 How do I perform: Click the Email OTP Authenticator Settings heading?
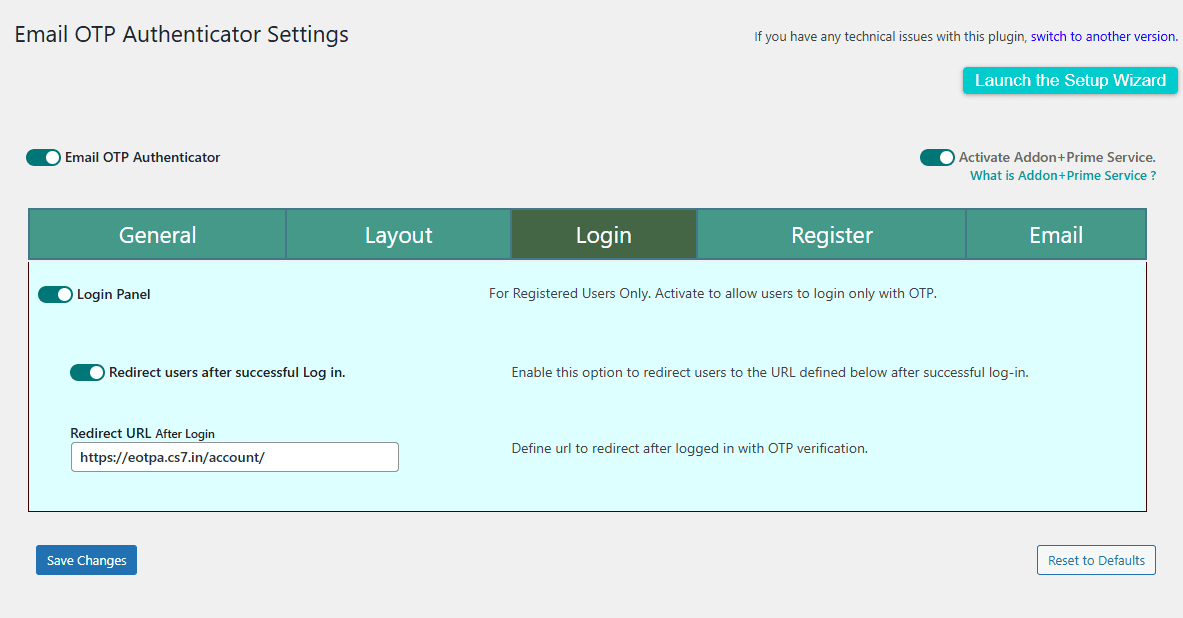click(181, 34)
